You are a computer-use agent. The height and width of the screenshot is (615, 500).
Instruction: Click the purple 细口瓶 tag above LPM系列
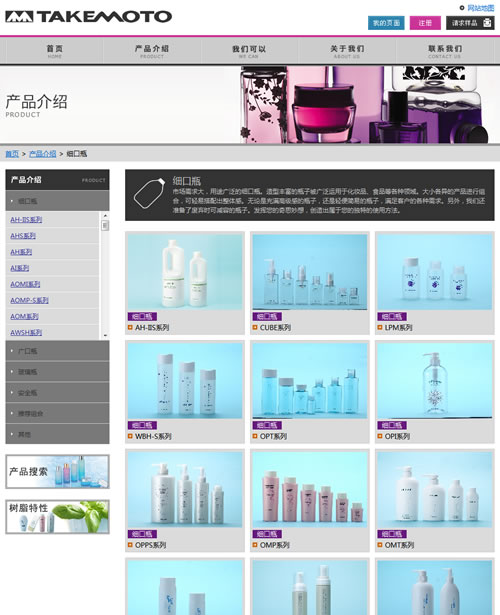click(392, 316)
